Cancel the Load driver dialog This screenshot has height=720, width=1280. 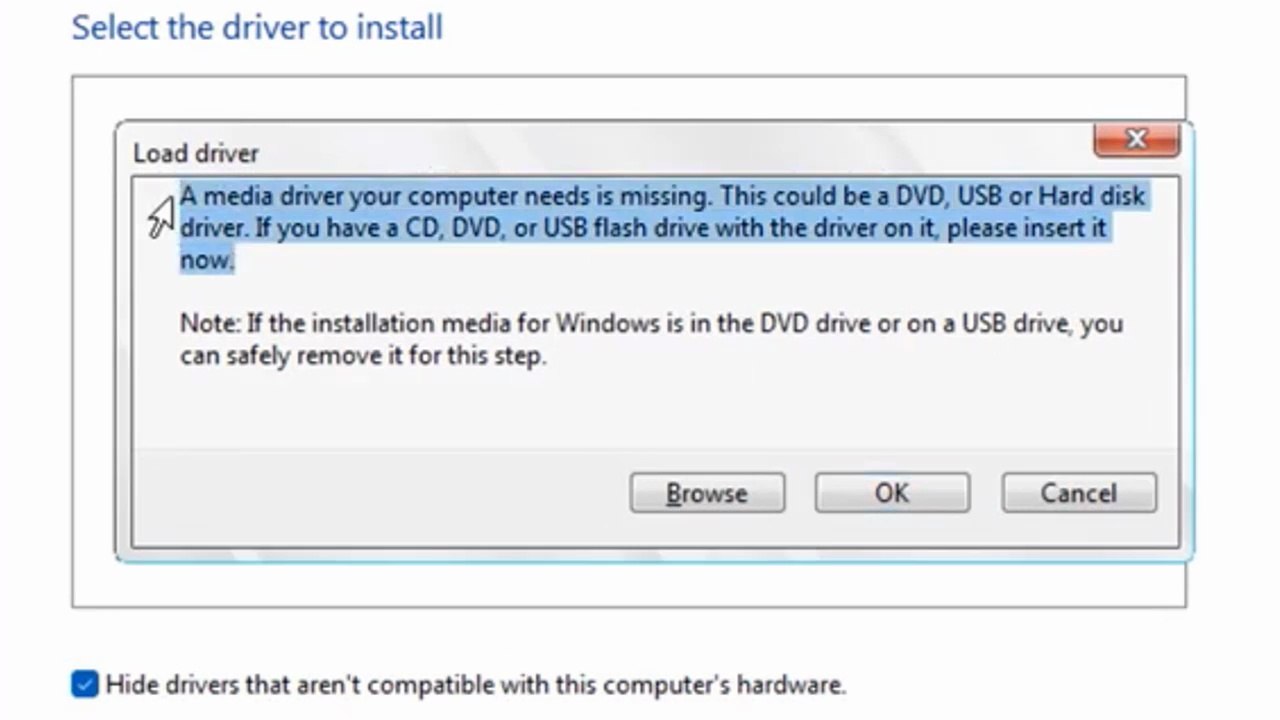1078,493
